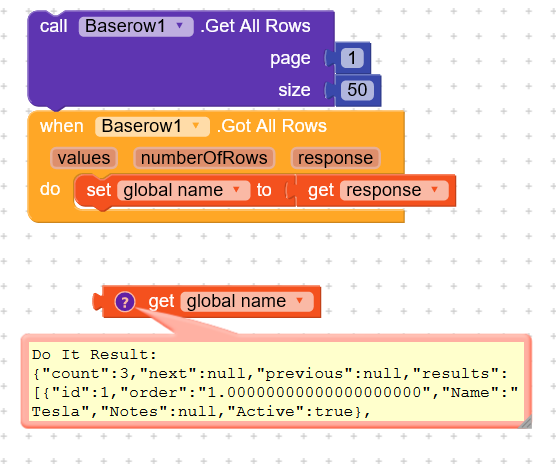
Task: Click the purple question mark comment icon
Action: point(125,302)
